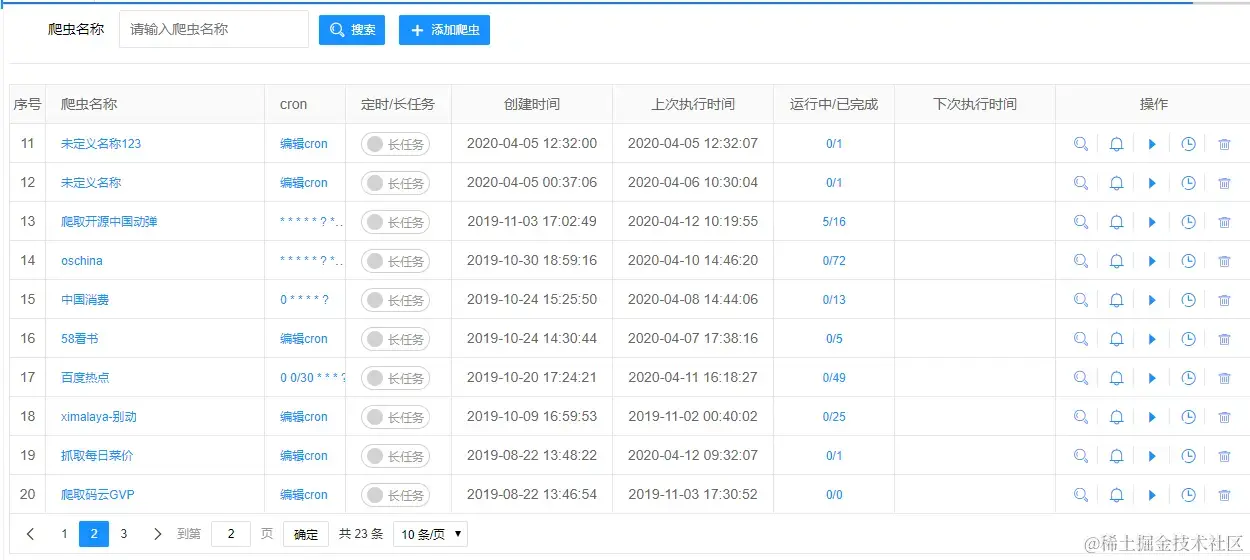Go to pagination page 3
This screenshot has height=560, width=1250.
(x=124, y=534)
